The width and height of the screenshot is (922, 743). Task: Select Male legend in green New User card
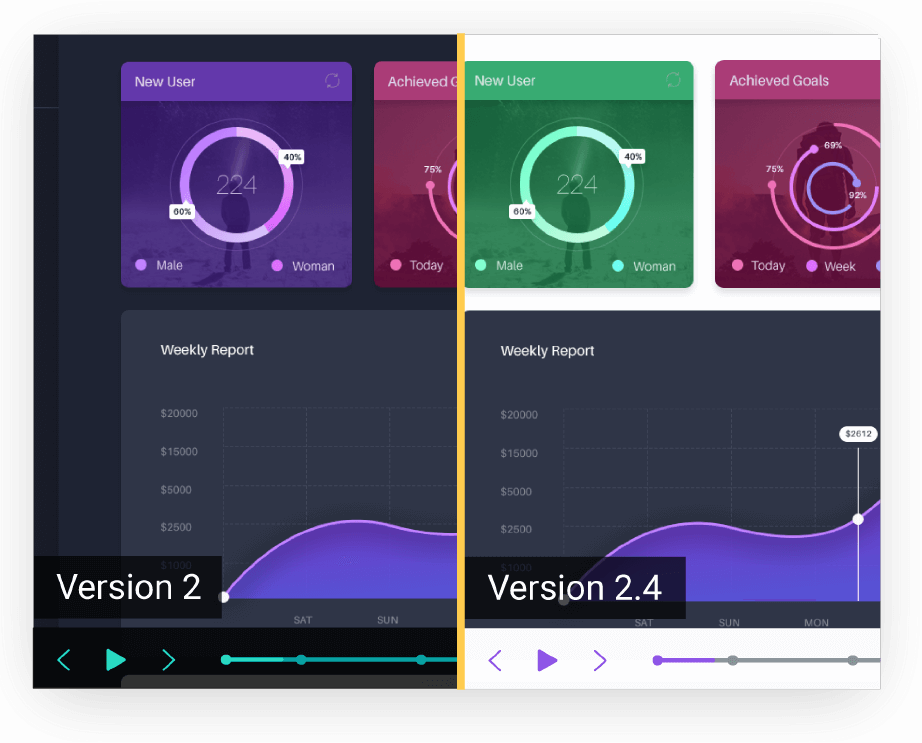click(x=499, y=265)
